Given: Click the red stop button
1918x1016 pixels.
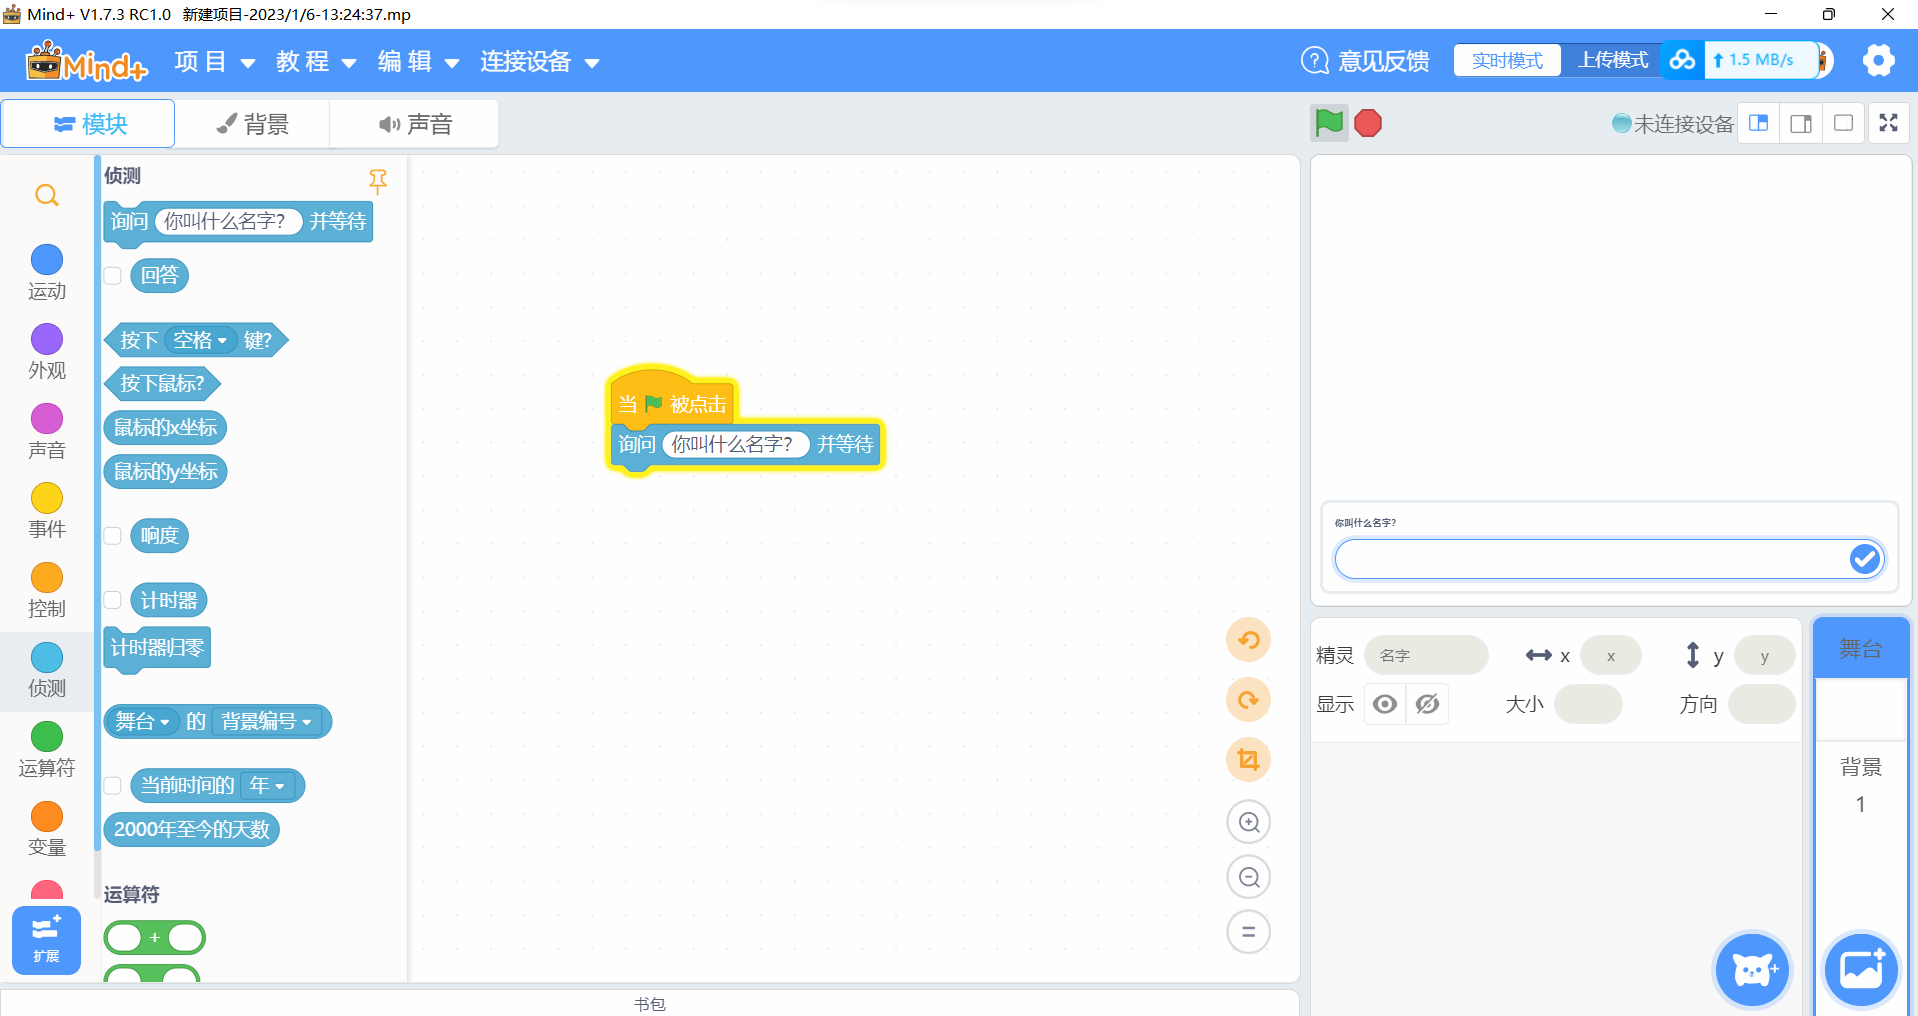Looking at the screenshot, I should click(1368, 123).
